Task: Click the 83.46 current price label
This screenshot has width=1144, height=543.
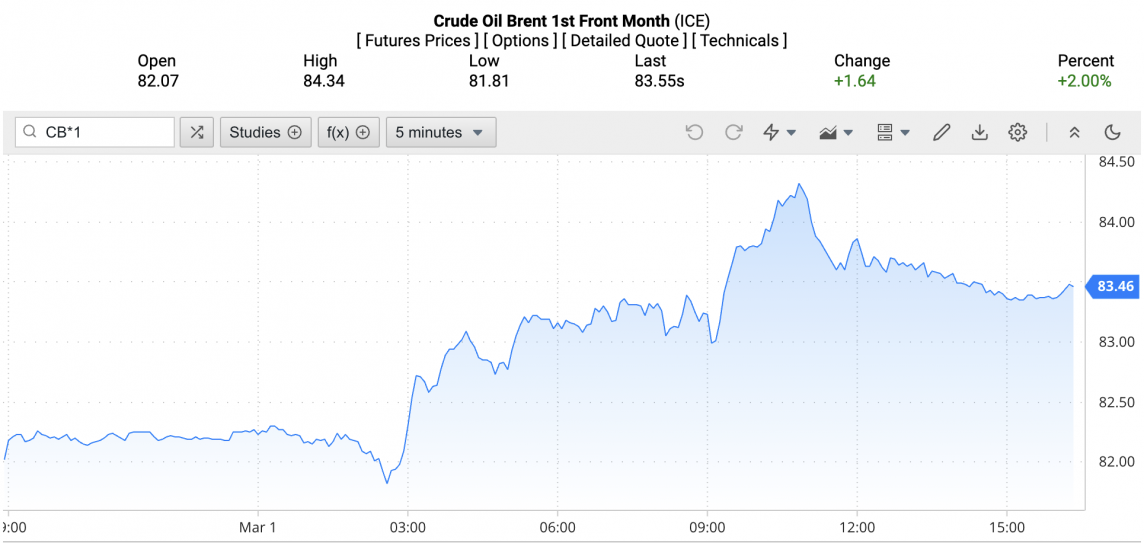Action: pyautogui.click(x=1114, y=287)
